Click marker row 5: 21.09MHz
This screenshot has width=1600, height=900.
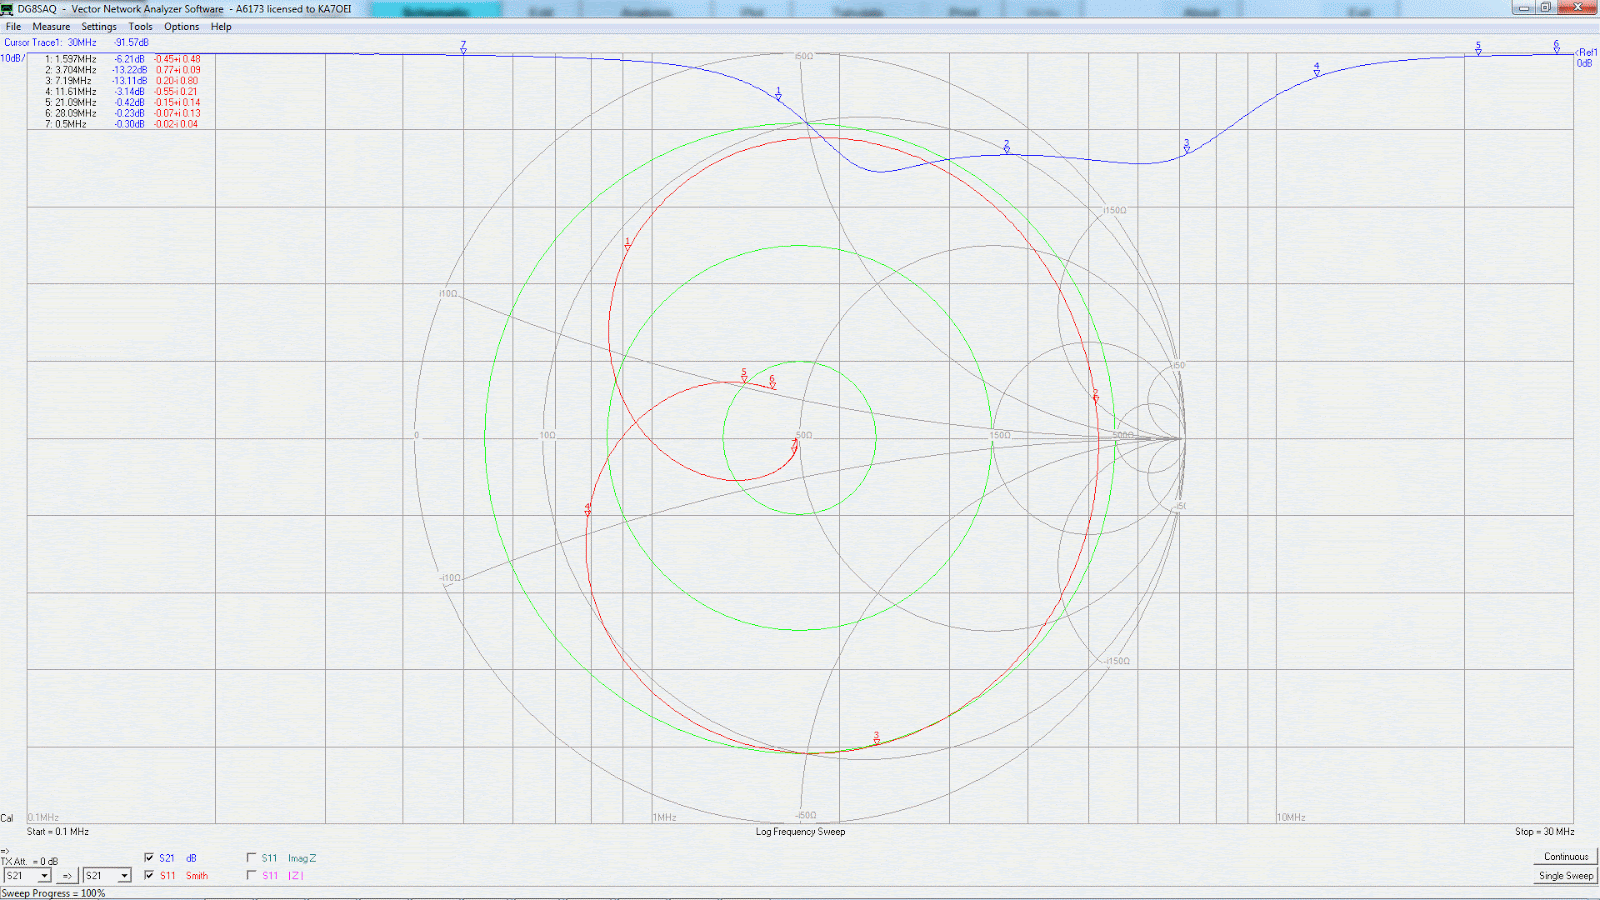click(x=122, y=103)
